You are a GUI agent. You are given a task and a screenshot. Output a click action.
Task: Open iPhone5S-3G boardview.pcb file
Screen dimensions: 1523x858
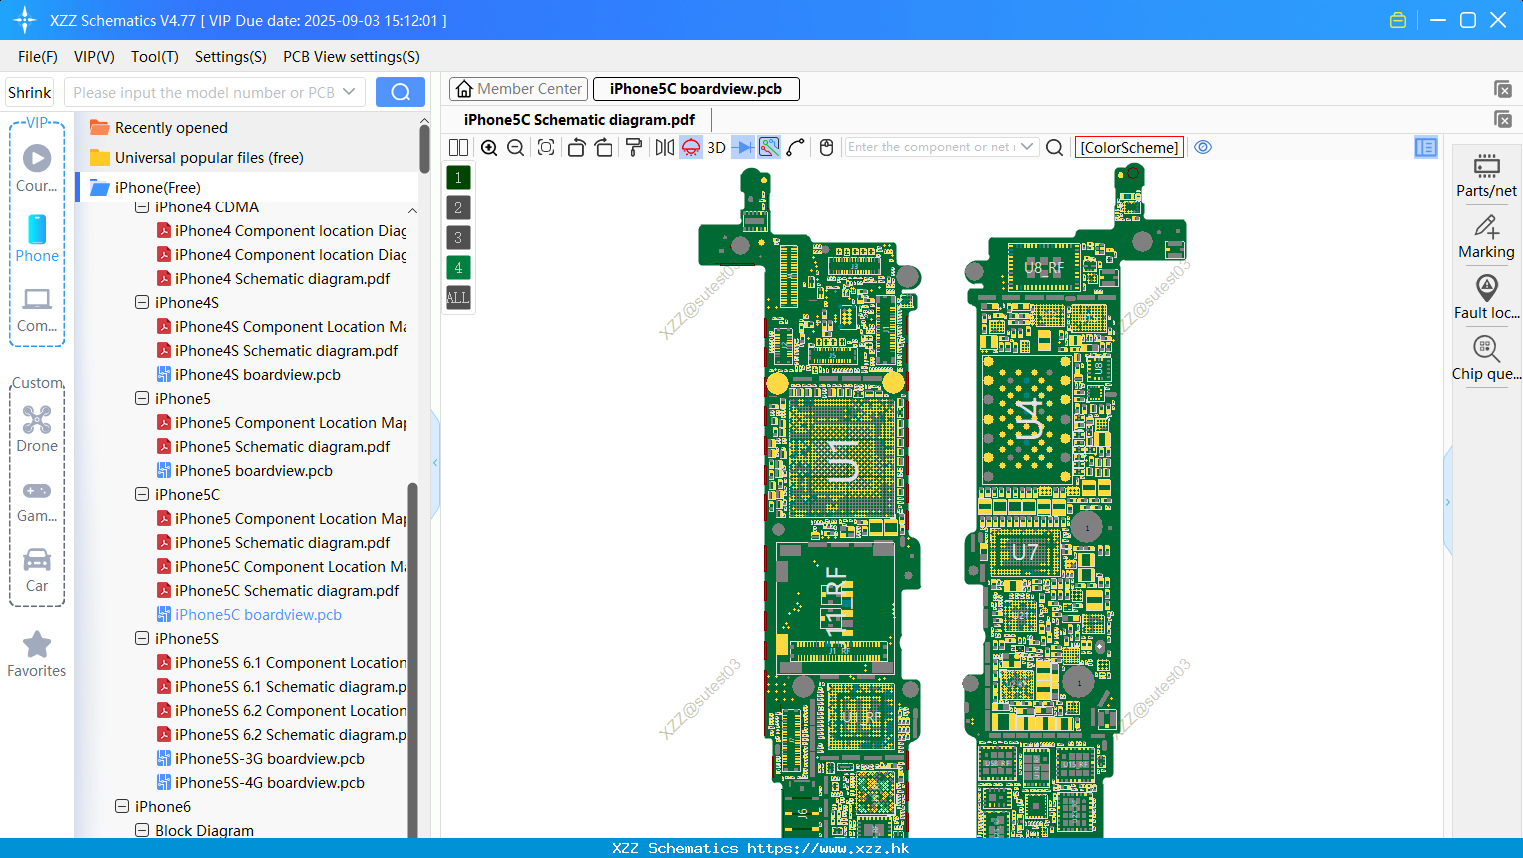[x=269, y=759]
